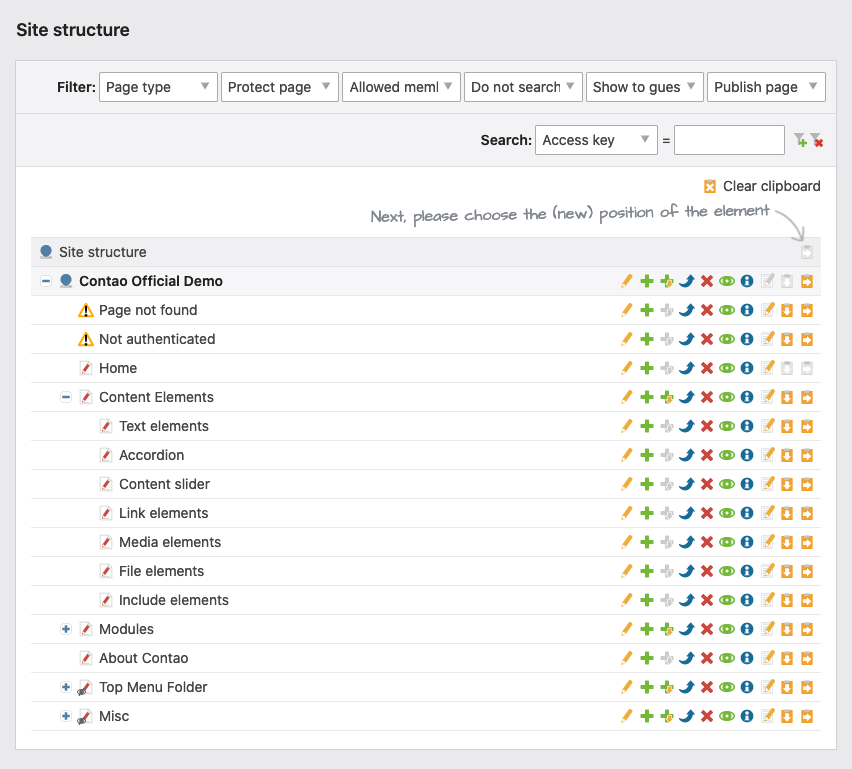The image size is (852, 769).
Task: Delete the Accordion page
Action: point(707,455)
